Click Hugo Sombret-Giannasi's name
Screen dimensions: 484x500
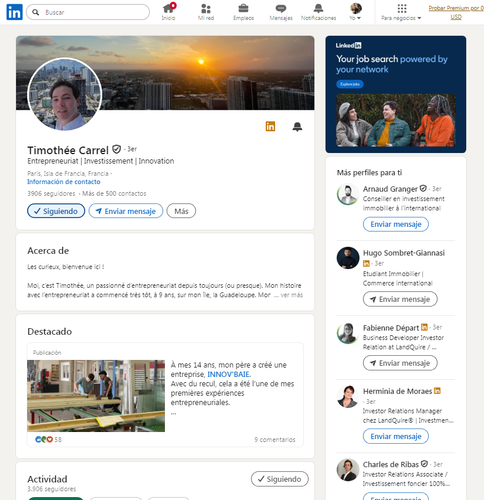[x=404, y=253]
